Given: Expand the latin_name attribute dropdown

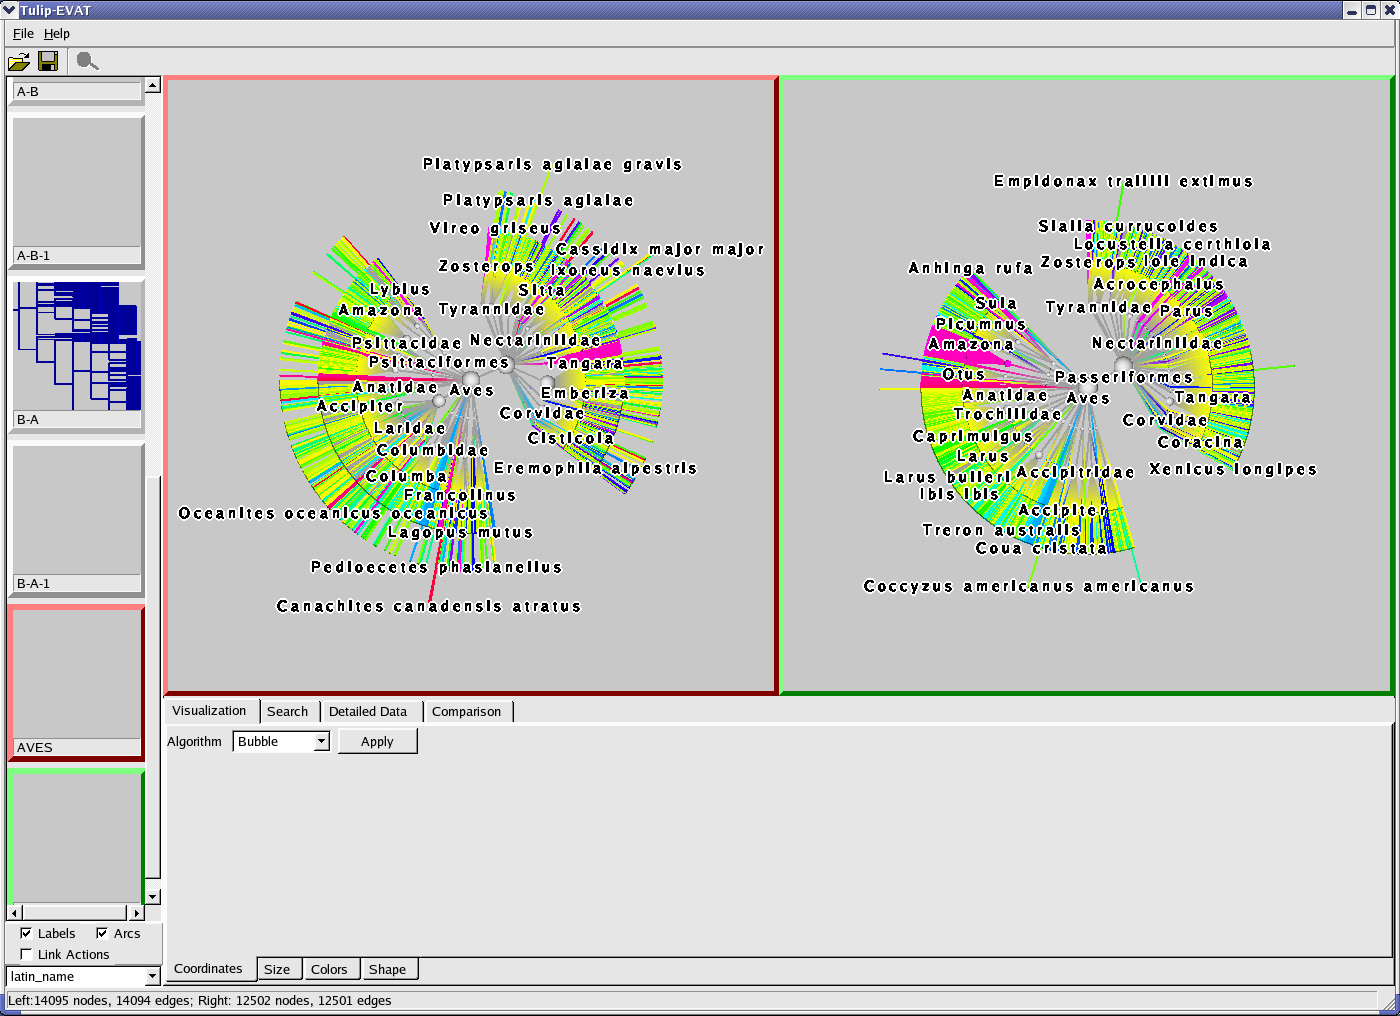Looking at the screenshot, I should pos(152,976).
